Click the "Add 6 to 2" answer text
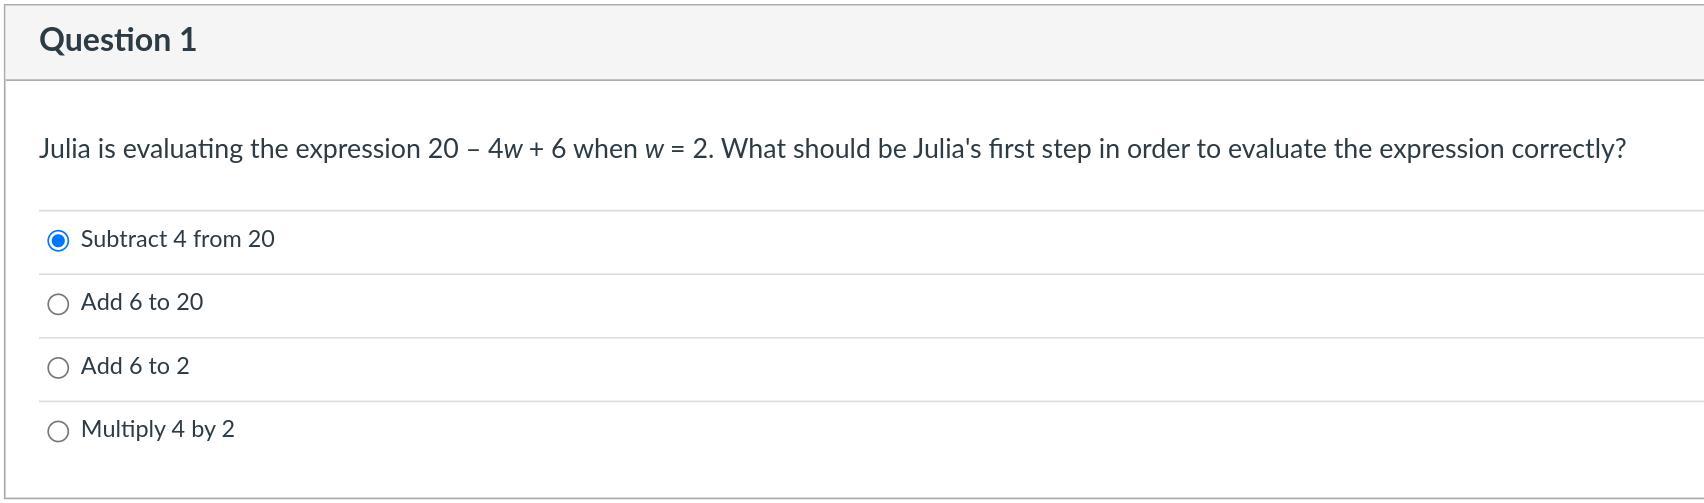The image size is (1704, 503). point(134,366)
